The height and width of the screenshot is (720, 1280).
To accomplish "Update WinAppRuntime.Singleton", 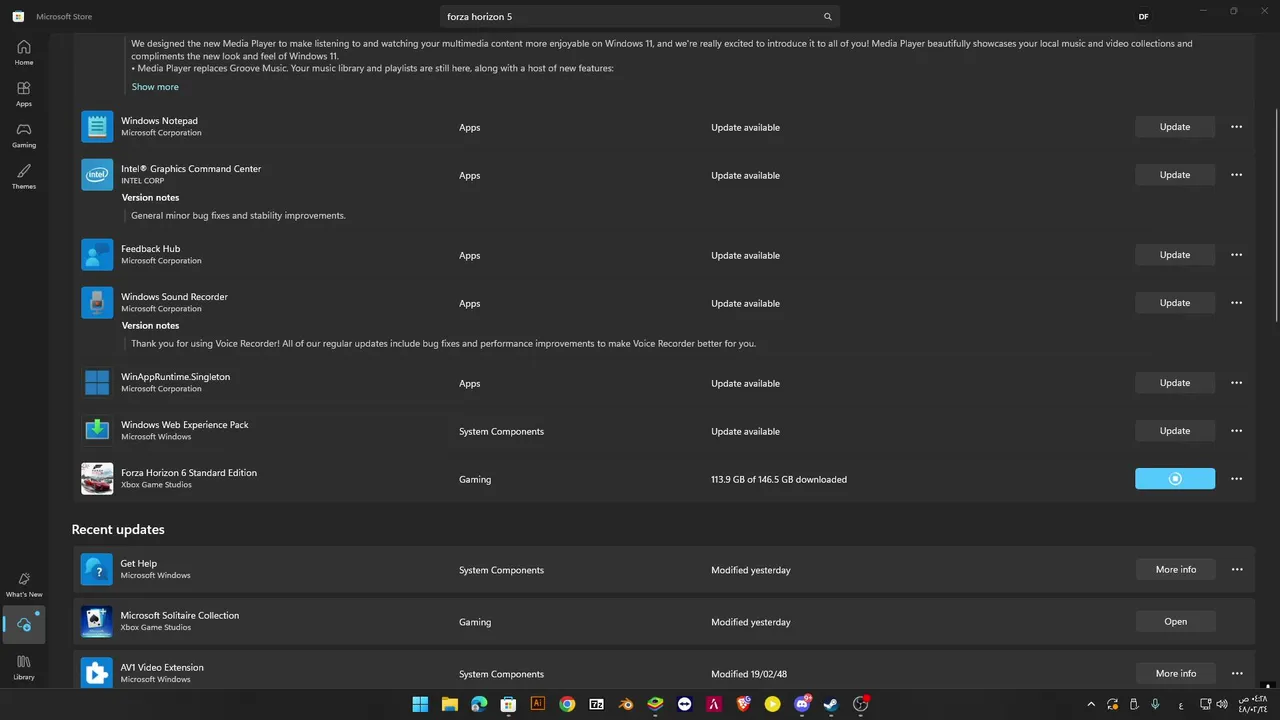I will click(1175, 383).
